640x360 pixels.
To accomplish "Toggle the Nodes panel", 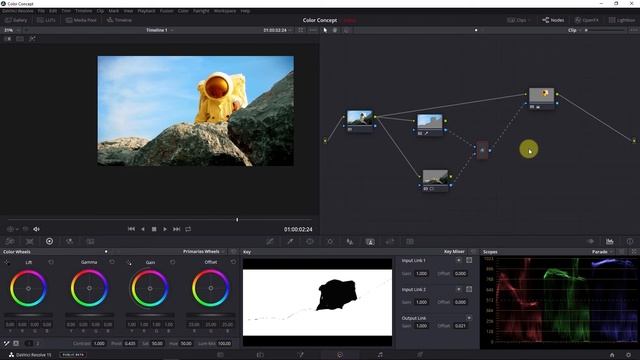I will click(553, 20).
